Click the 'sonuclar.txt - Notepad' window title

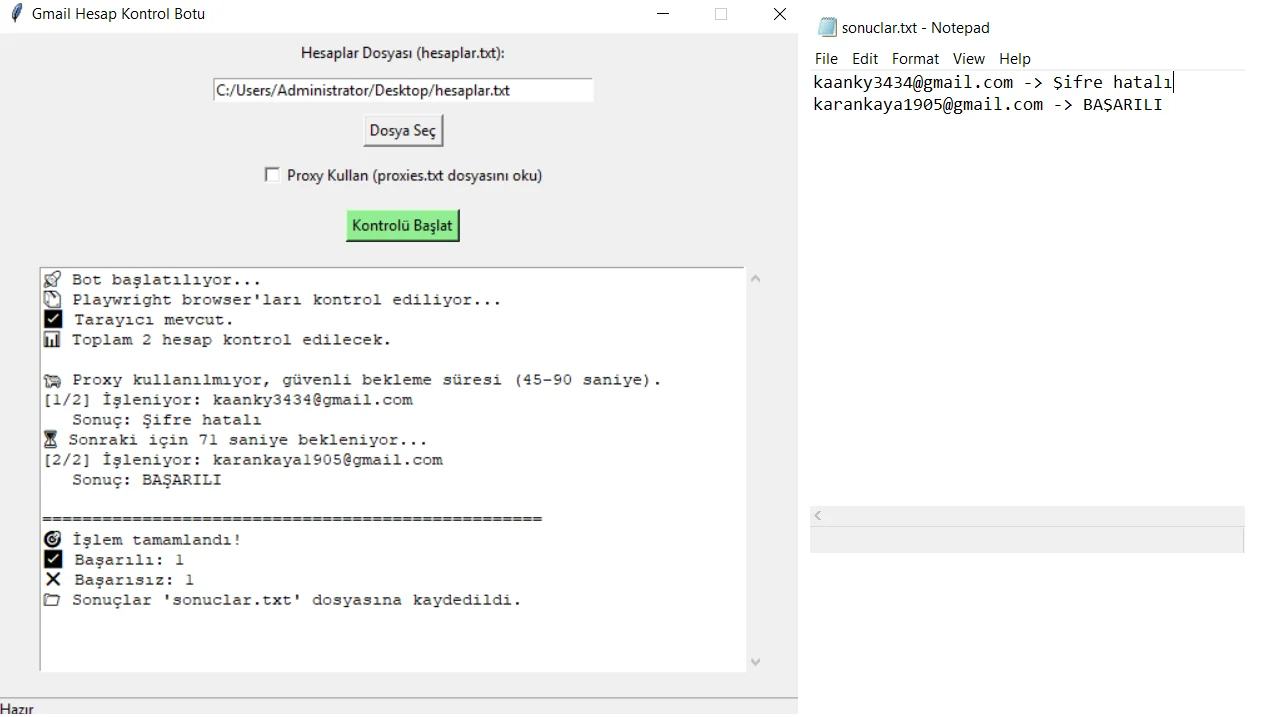[916, 27]
